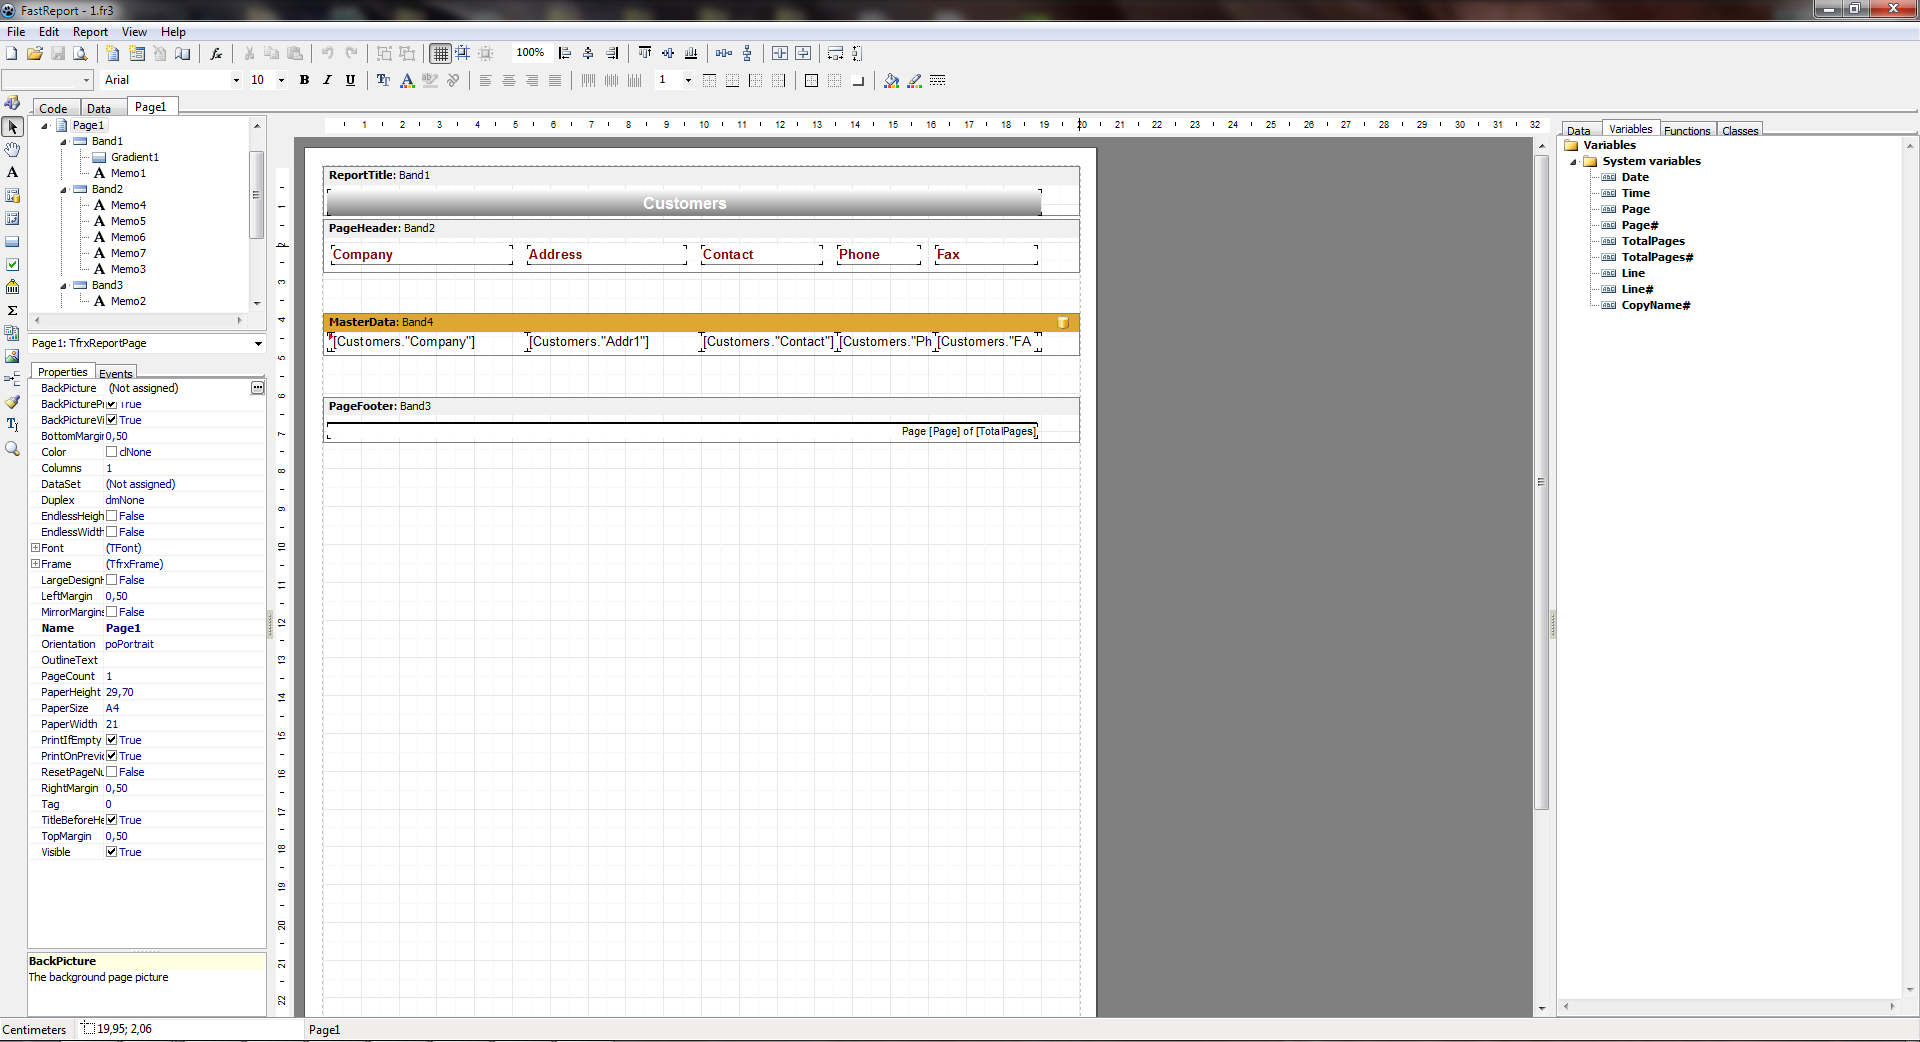The width and height of the screenshot is (1920, 1042).
Task: Click the Open Report folder icon
Action: pyautogui.click(x=35, y=54)
